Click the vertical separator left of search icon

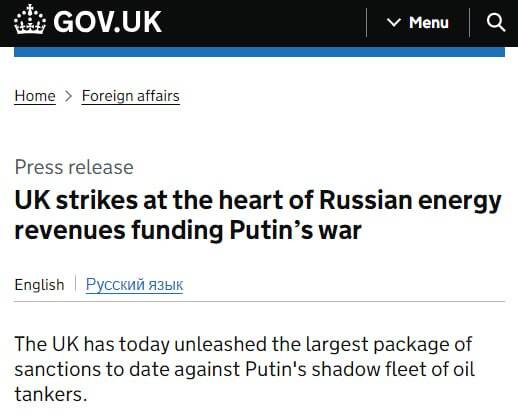(469, 22)
